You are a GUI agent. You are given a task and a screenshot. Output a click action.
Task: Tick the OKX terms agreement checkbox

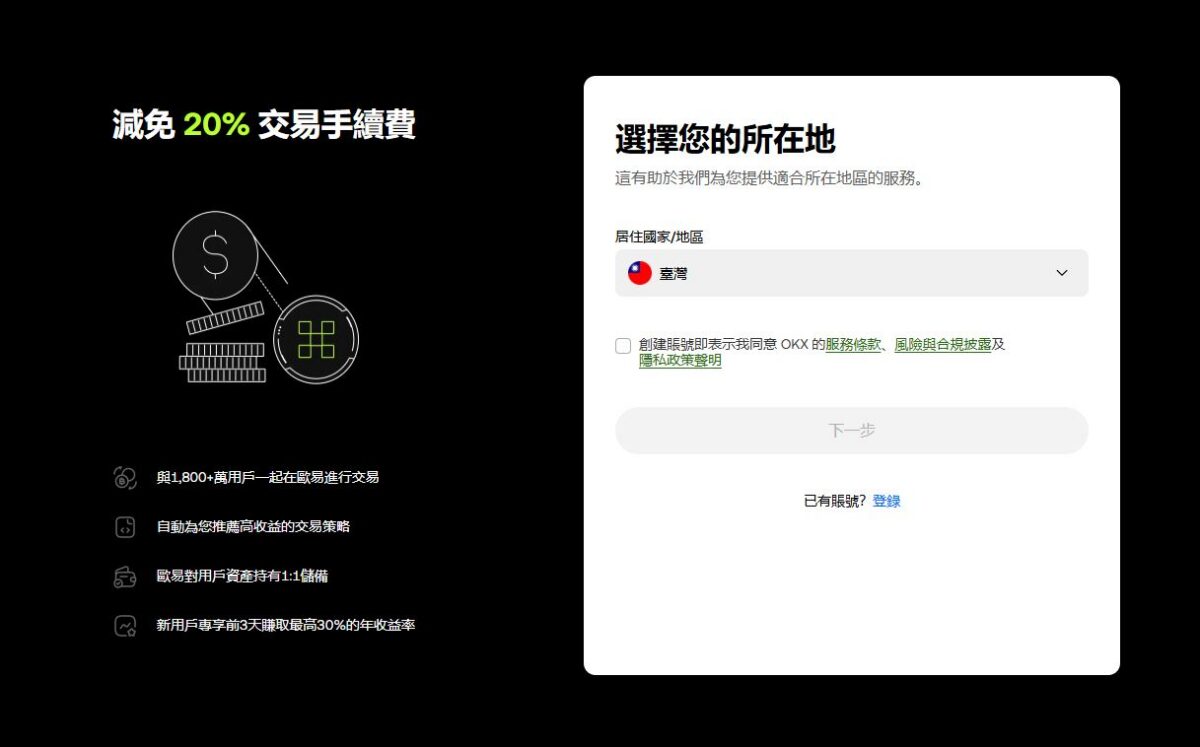(623, 346)
